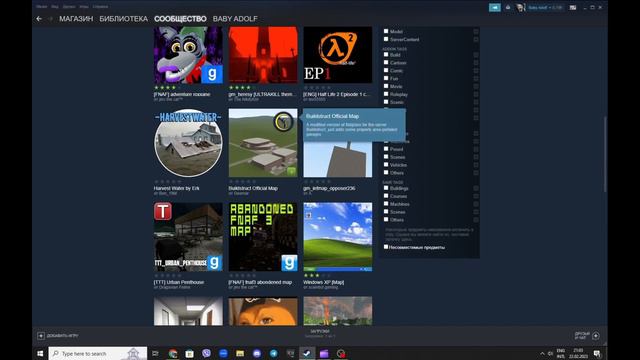Click the exclude box beside Cartoon tag
The width and height of the screenshot is (640, 360).
click(476, 63)
